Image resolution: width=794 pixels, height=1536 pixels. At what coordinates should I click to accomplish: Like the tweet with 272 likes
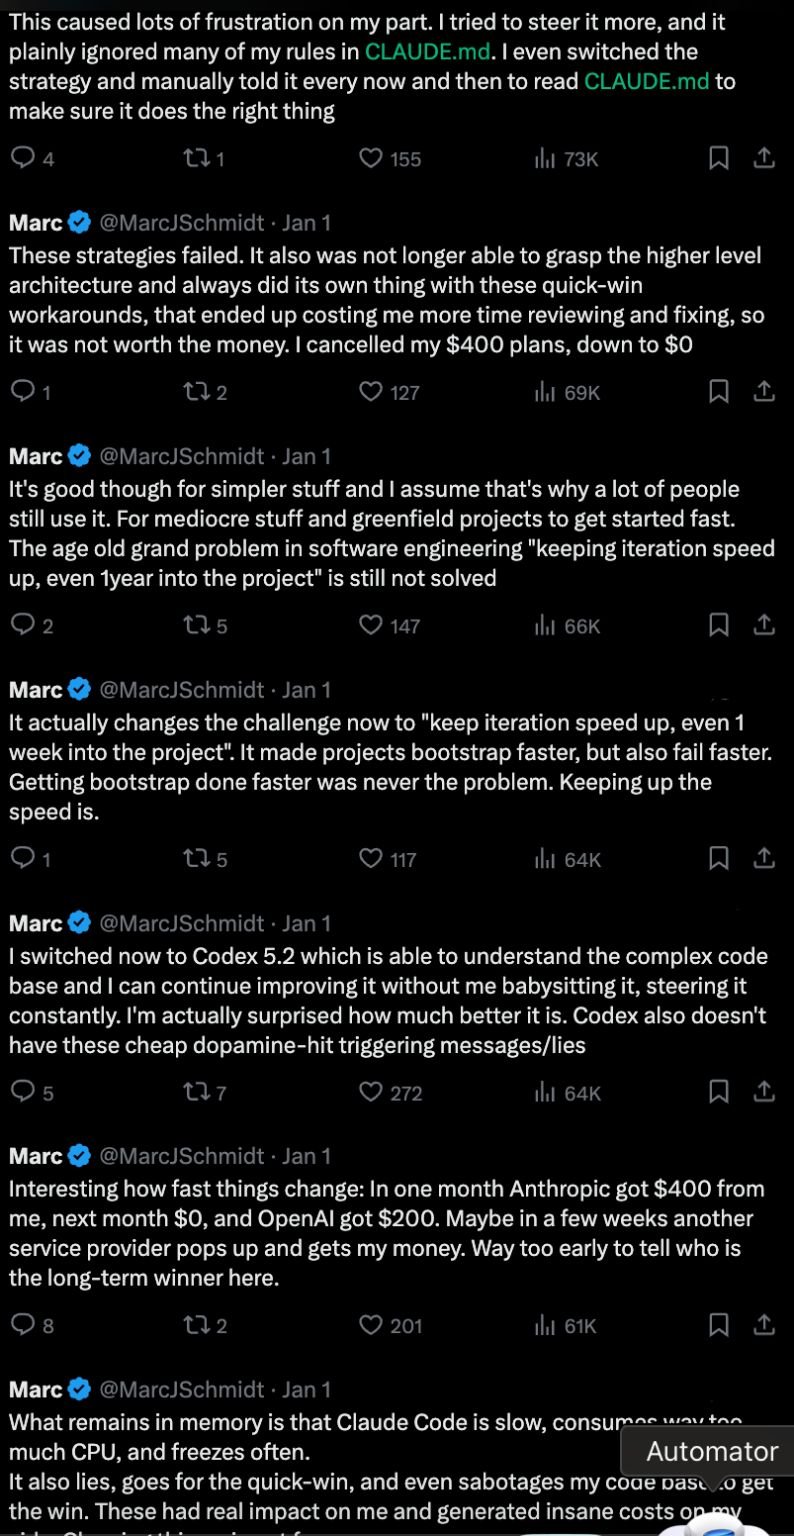pyautogui.click(x=371, y=1092)
